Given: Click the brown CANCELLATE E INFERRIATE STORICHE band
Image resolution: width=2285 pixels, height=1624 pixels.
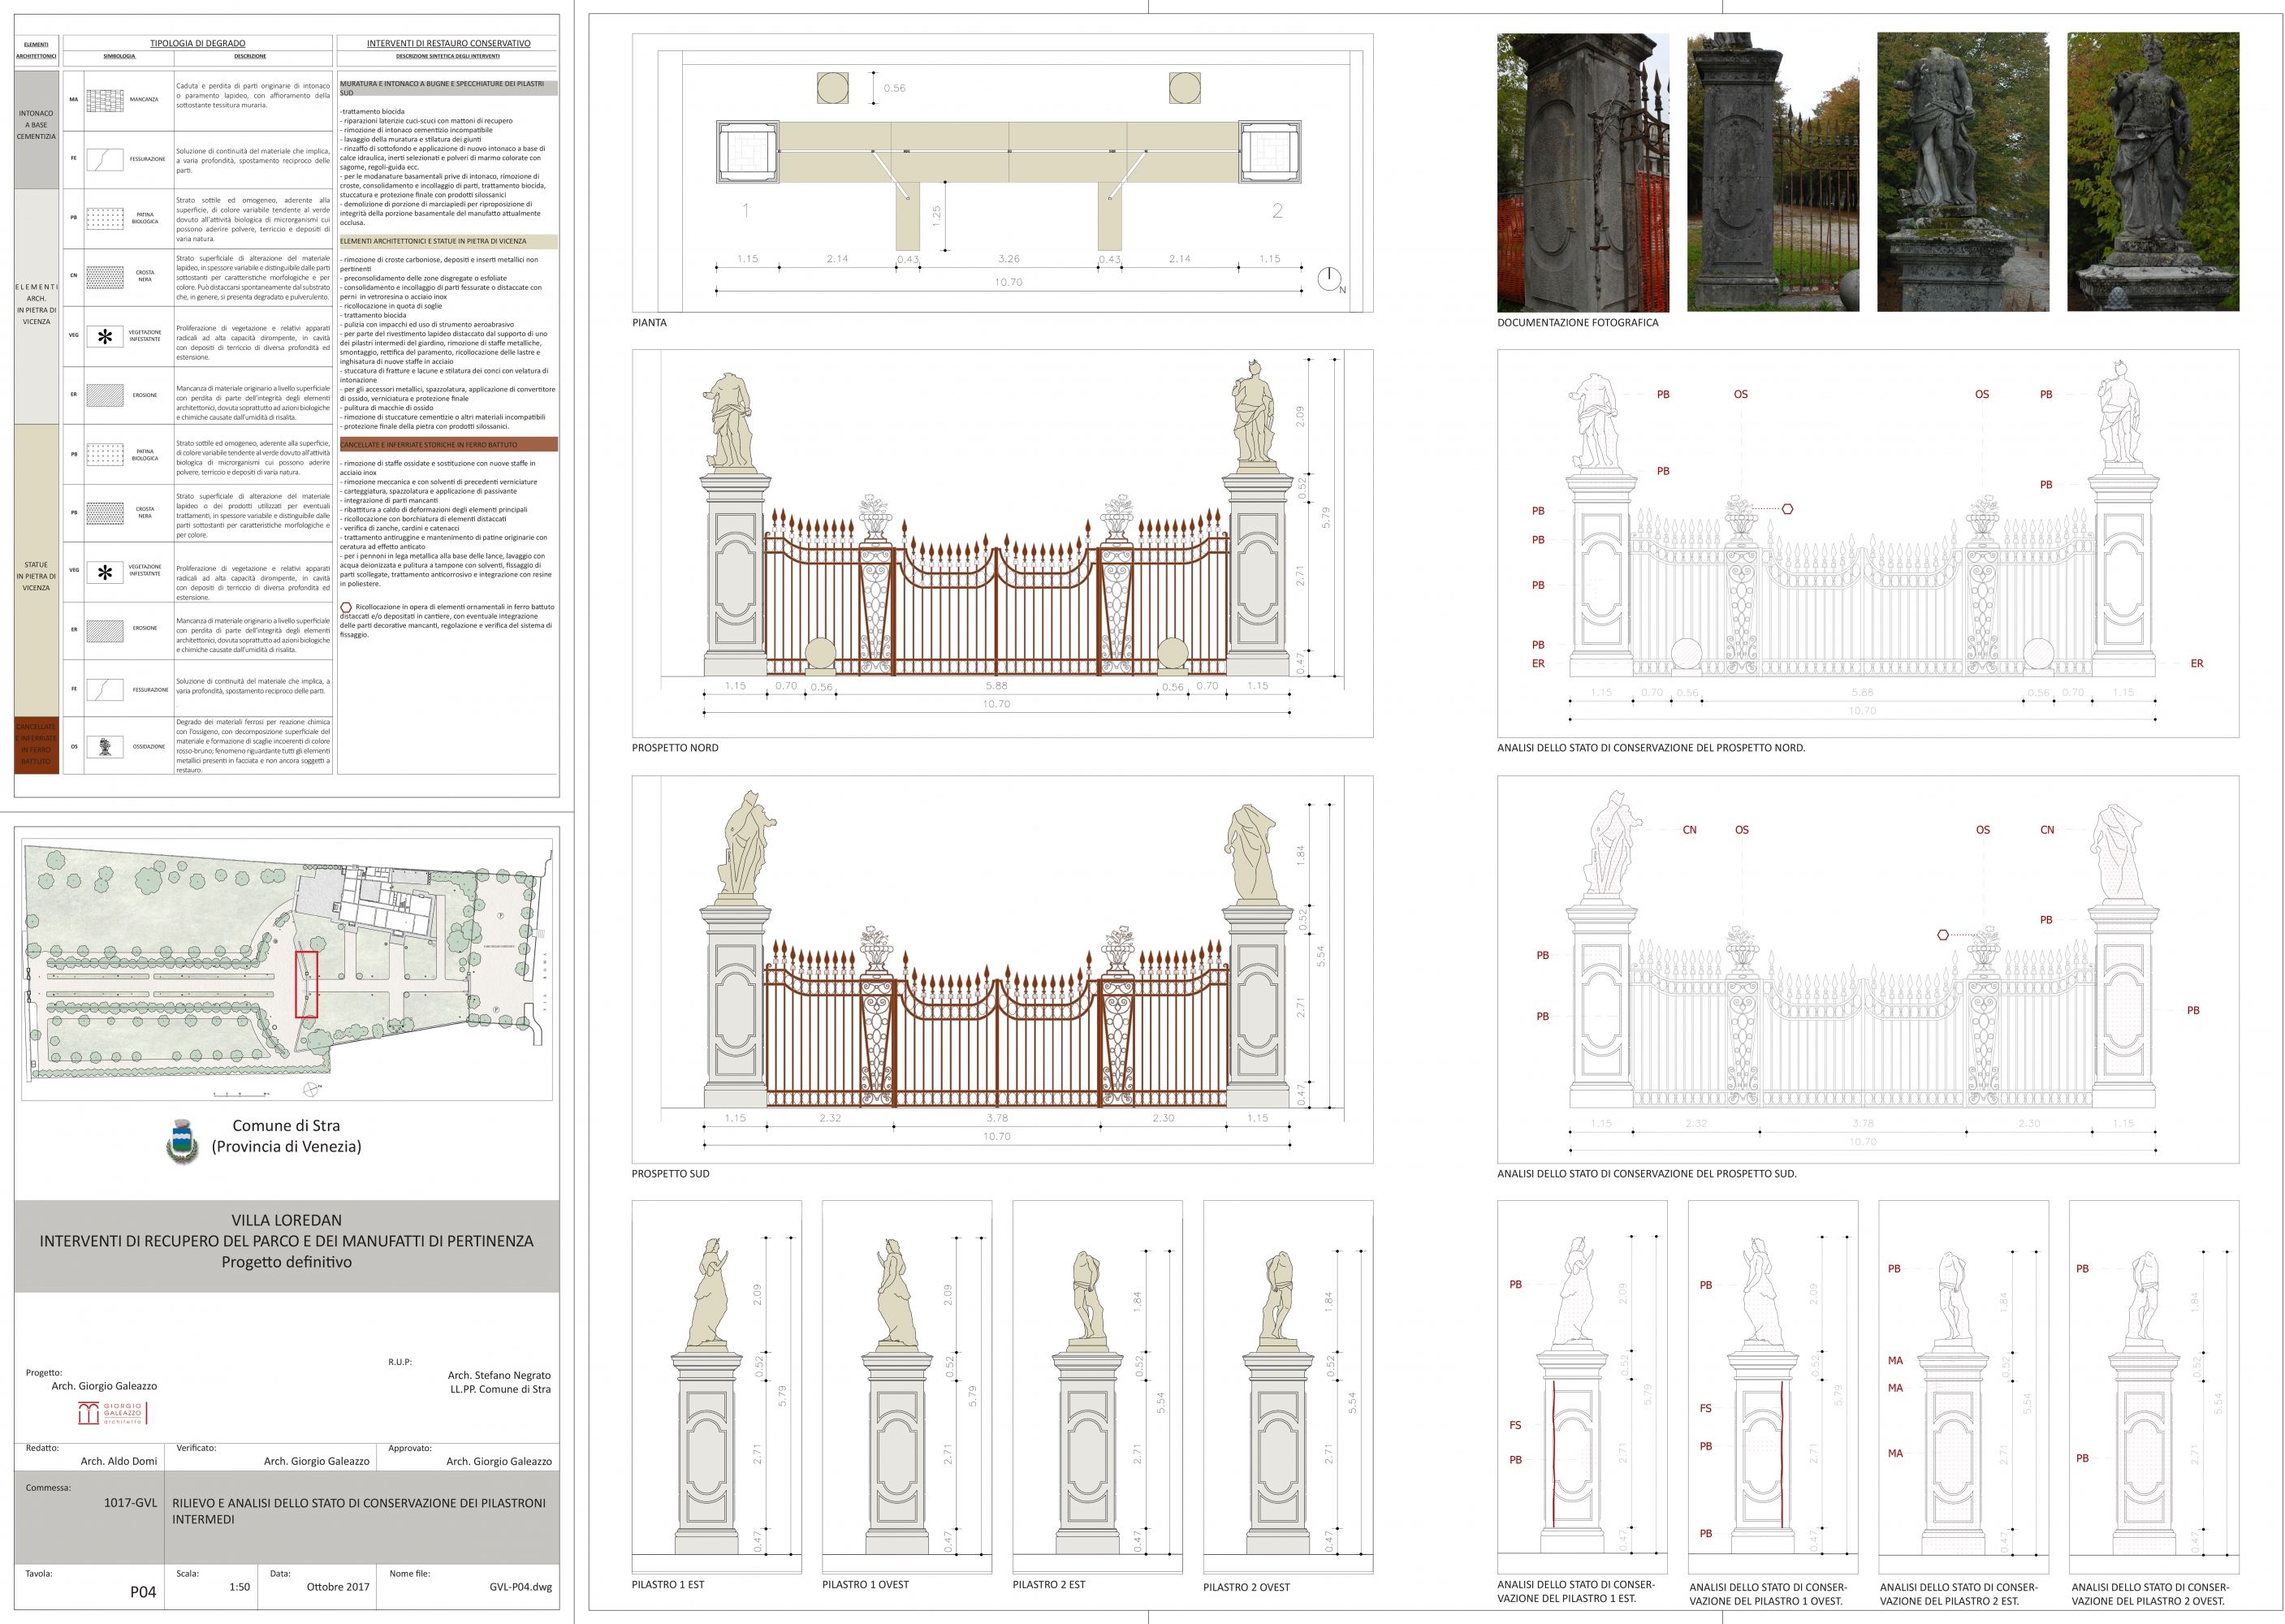Looking at the screenshot, I should pos(448,444).
